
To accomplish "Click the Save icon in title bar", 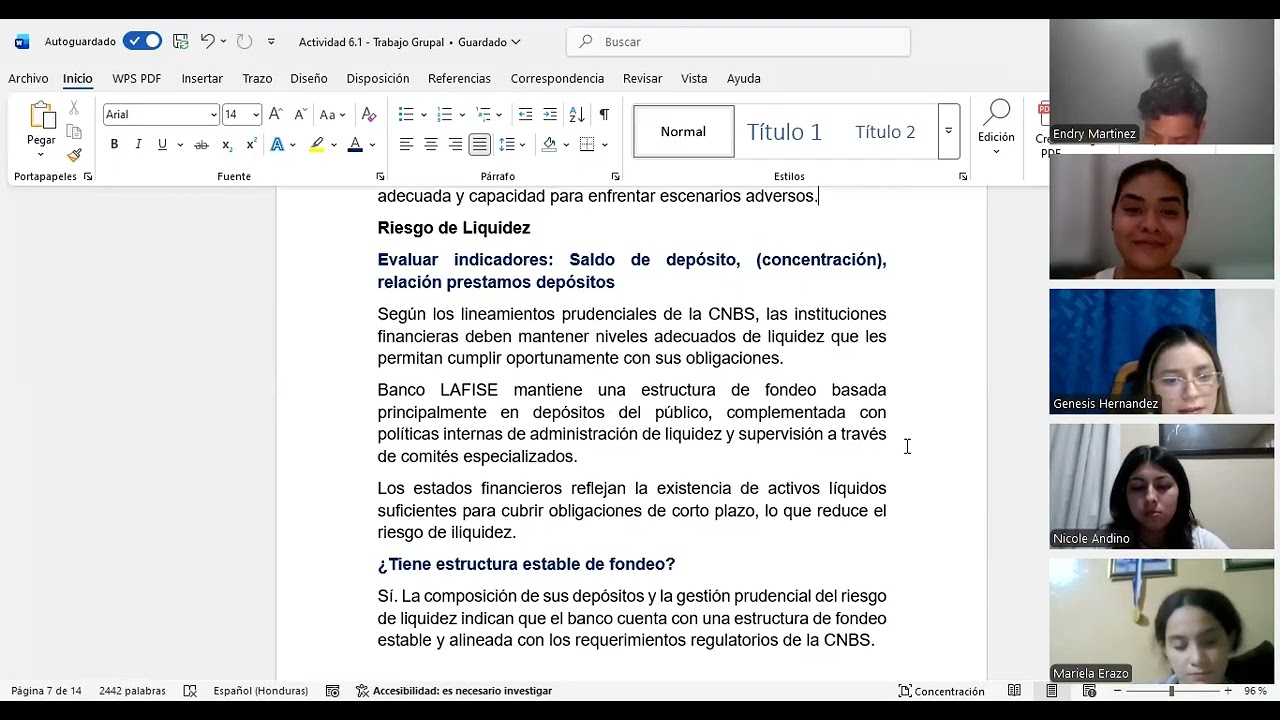I will click(x=181, y=41).
